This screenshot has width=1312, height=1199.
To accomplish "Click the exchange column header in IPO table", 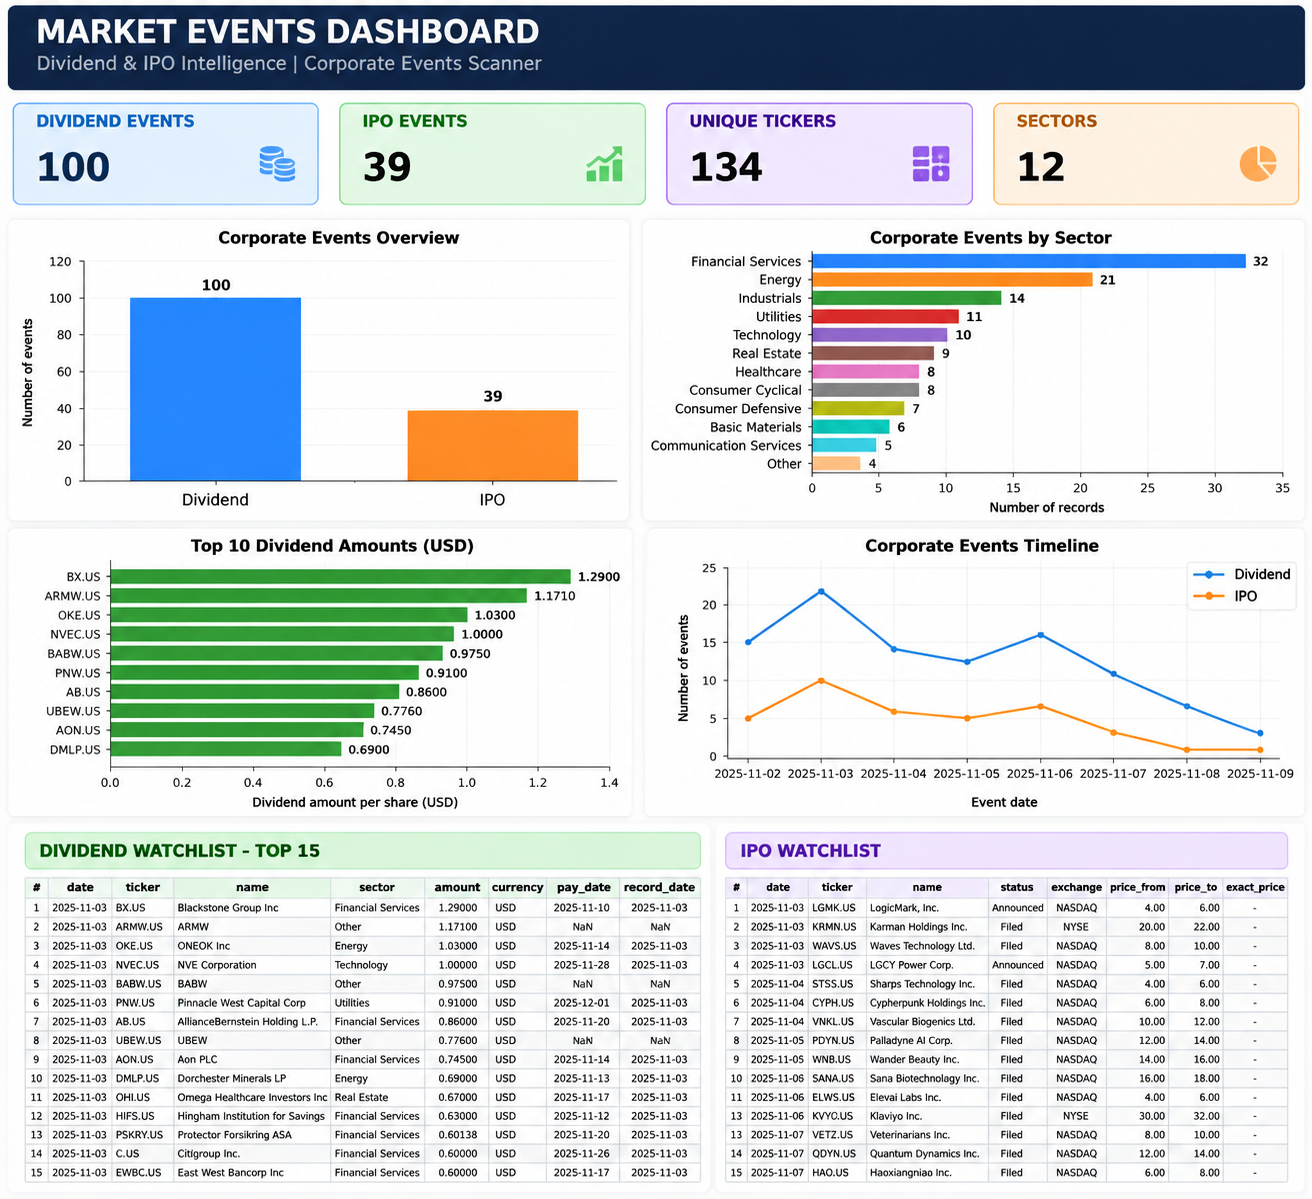I will point(1076,887).
